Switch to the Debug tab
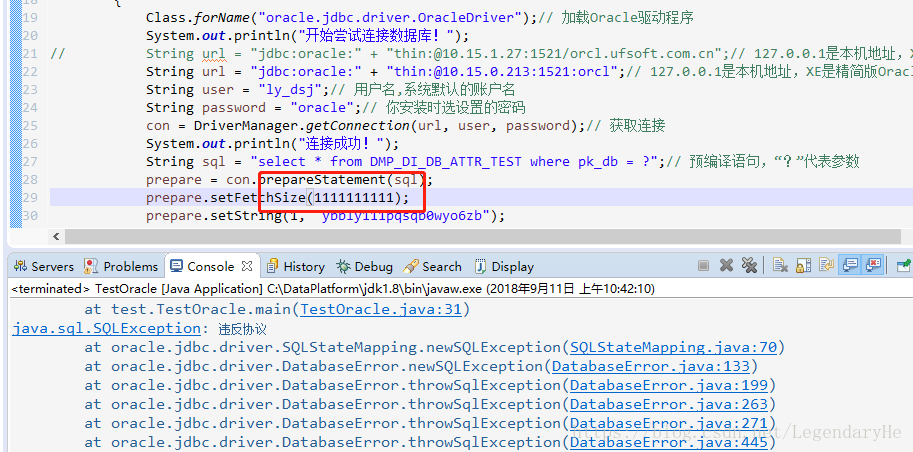 click(x=365, y=266)
